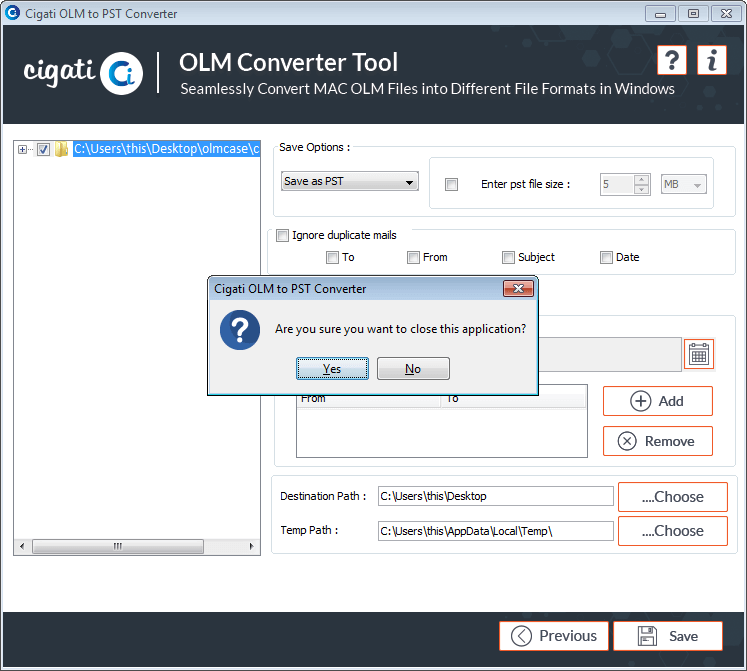Choose the Destination Path folder
Screen dimensions: 747x671
(x=673, y=497)
